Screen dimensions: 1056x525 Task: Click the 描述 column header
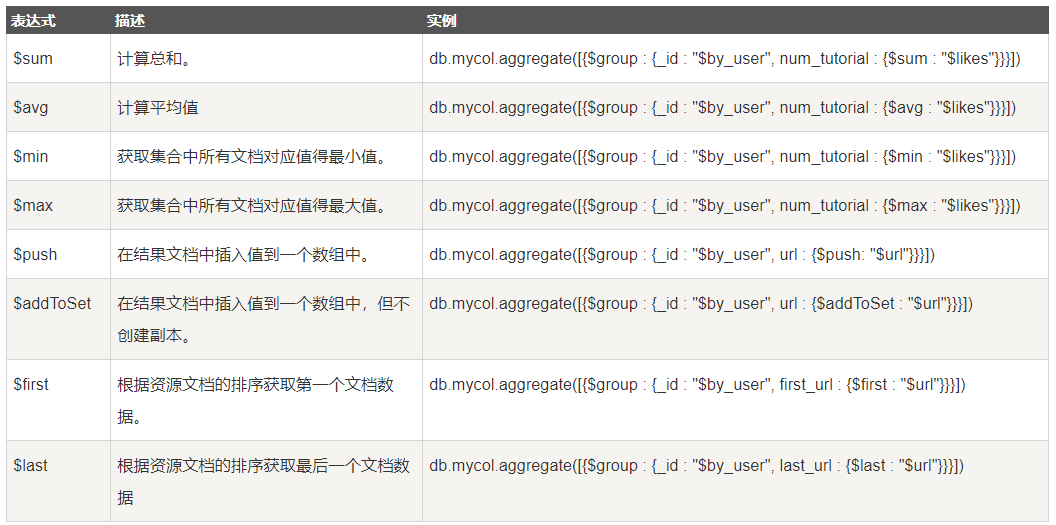pyautogui.click(x=127, y=20)
